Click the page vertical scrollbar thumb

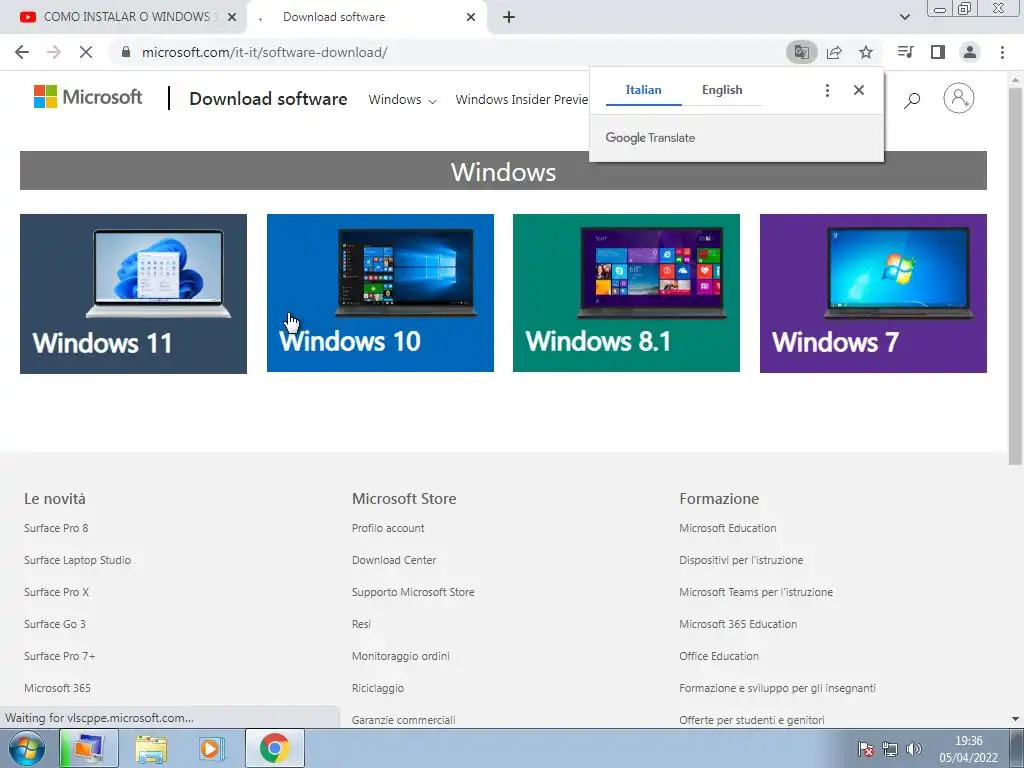(x=1015, y=276)
